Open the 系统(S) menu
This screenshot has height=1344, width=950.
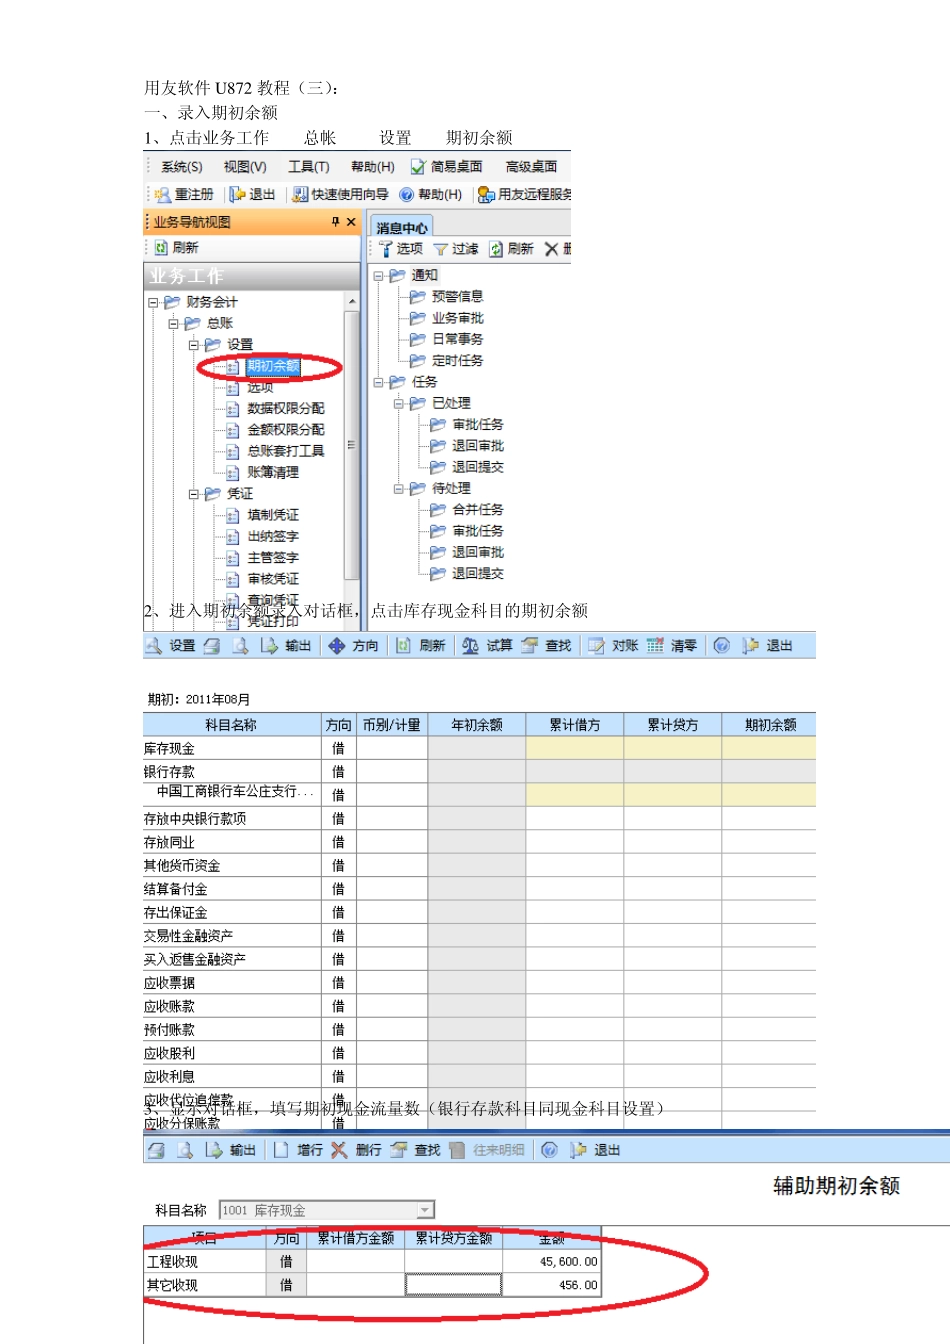coord(181,167)
